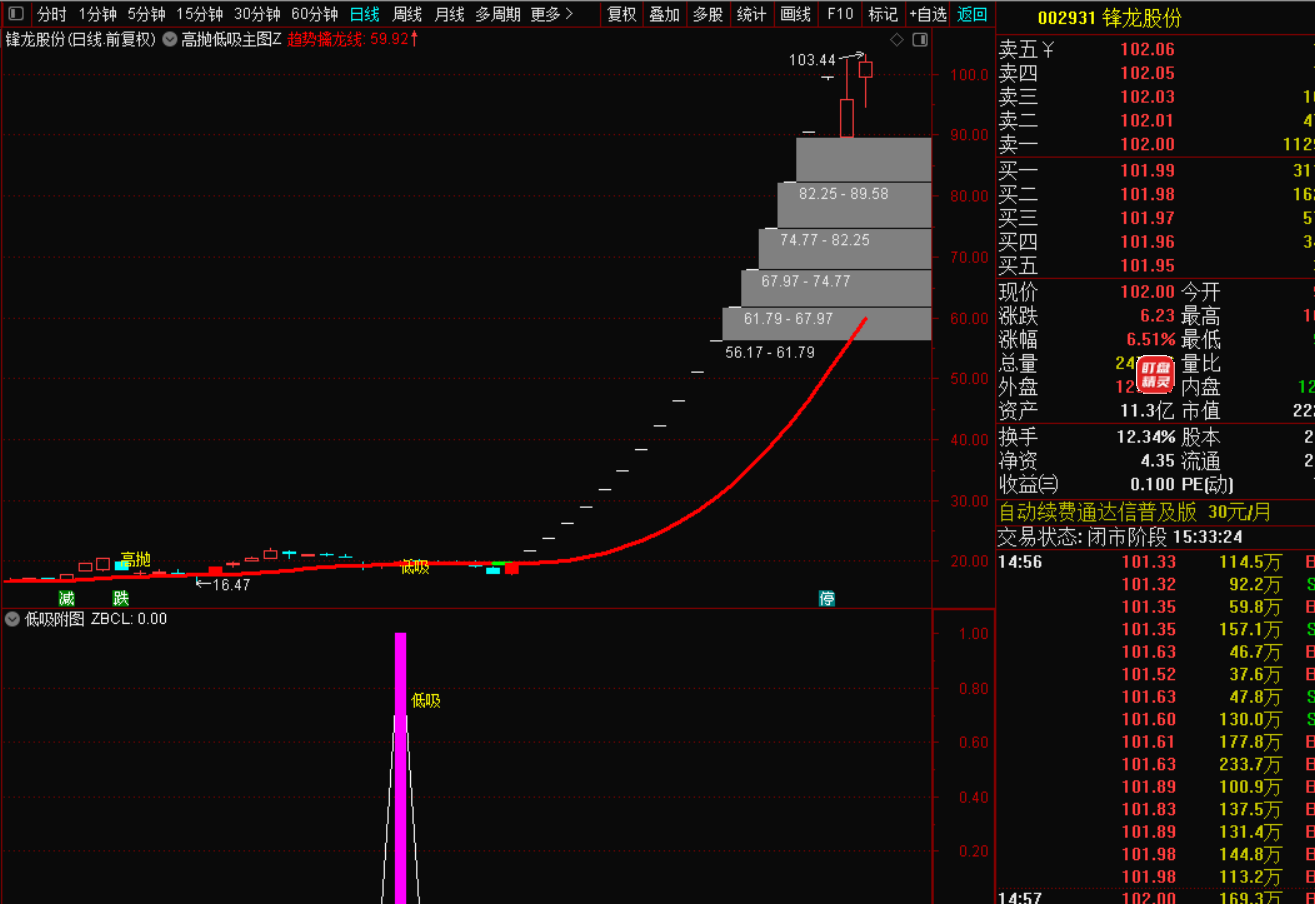
Task: Click the red 盯盘精灵 badge icon
Action: tap(1156, 373)
